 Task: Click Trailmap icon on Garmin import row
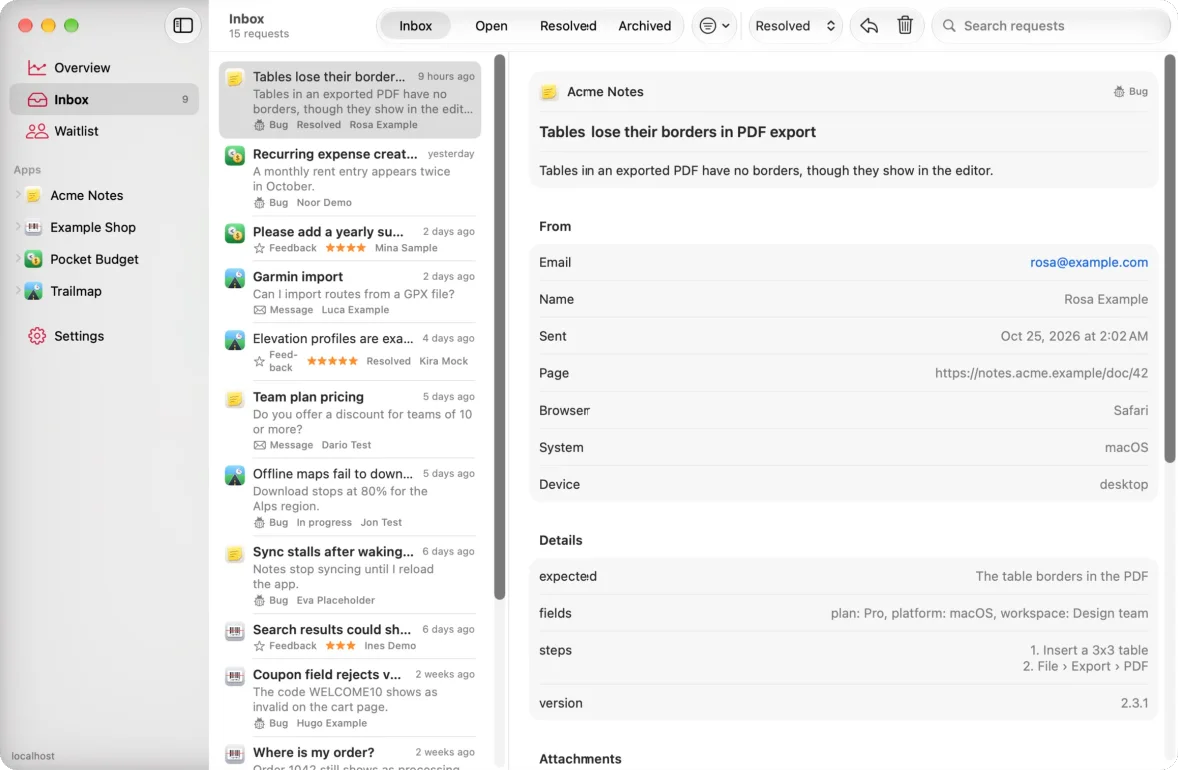(x=235, y=279)
